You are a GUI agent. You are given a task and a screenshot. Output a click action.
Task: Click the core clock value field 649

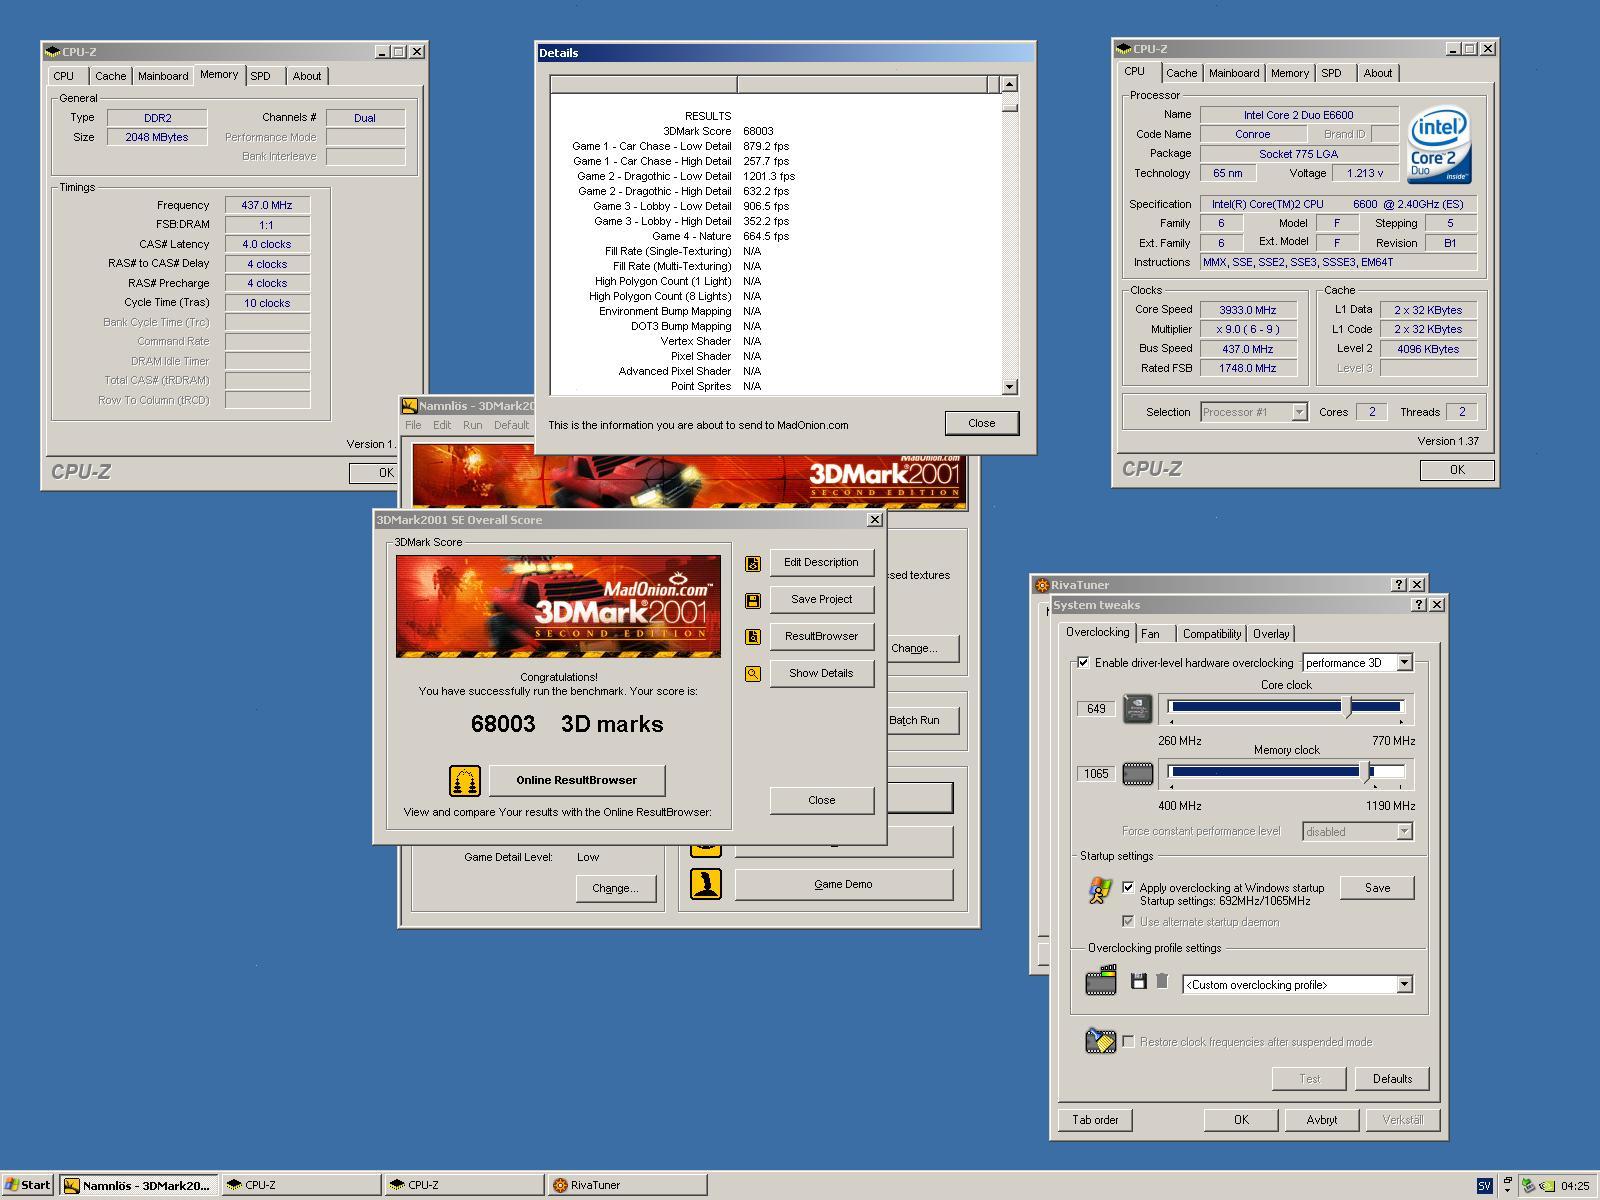[x=1096, y=709]
